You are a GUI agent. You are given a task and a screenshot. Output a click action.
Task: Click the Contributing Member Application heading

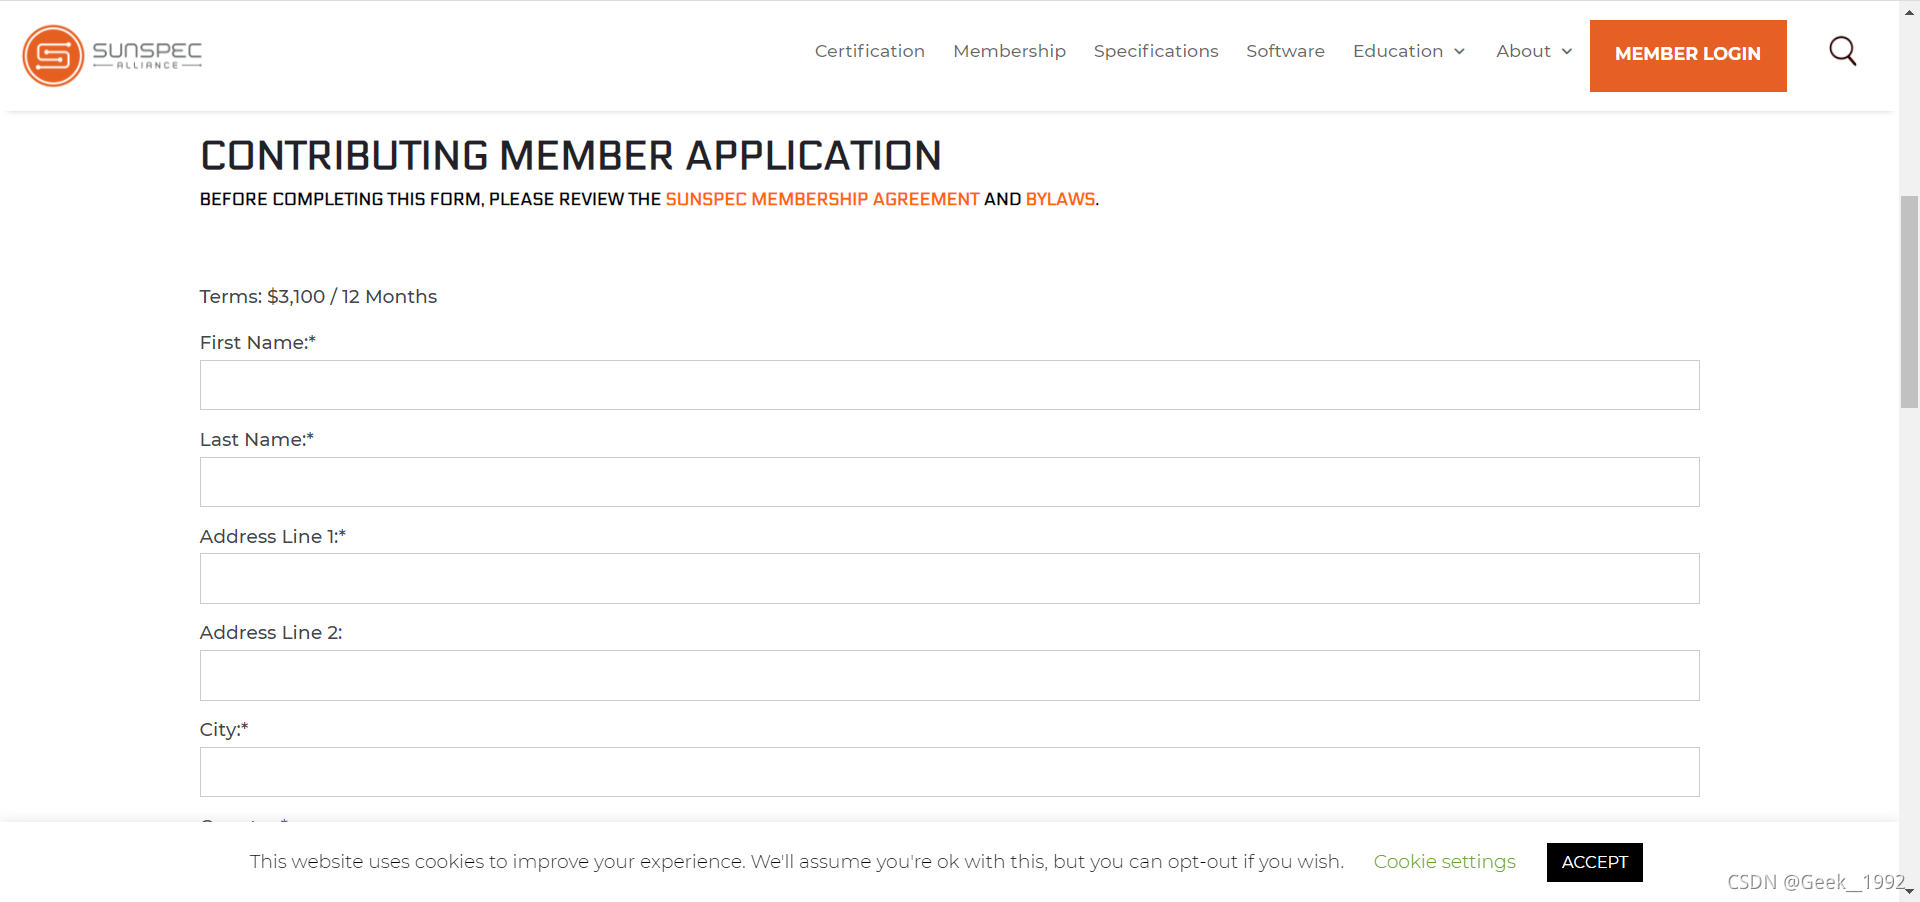571,156
